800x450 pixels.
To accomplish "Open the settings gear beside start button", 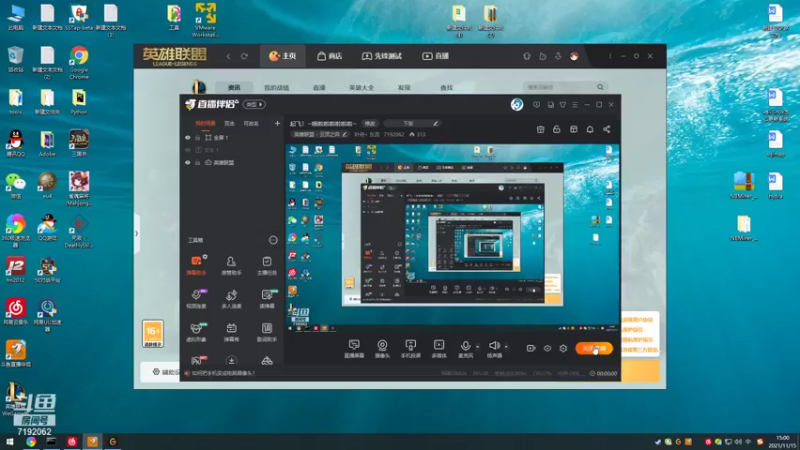I will (563, 348).
